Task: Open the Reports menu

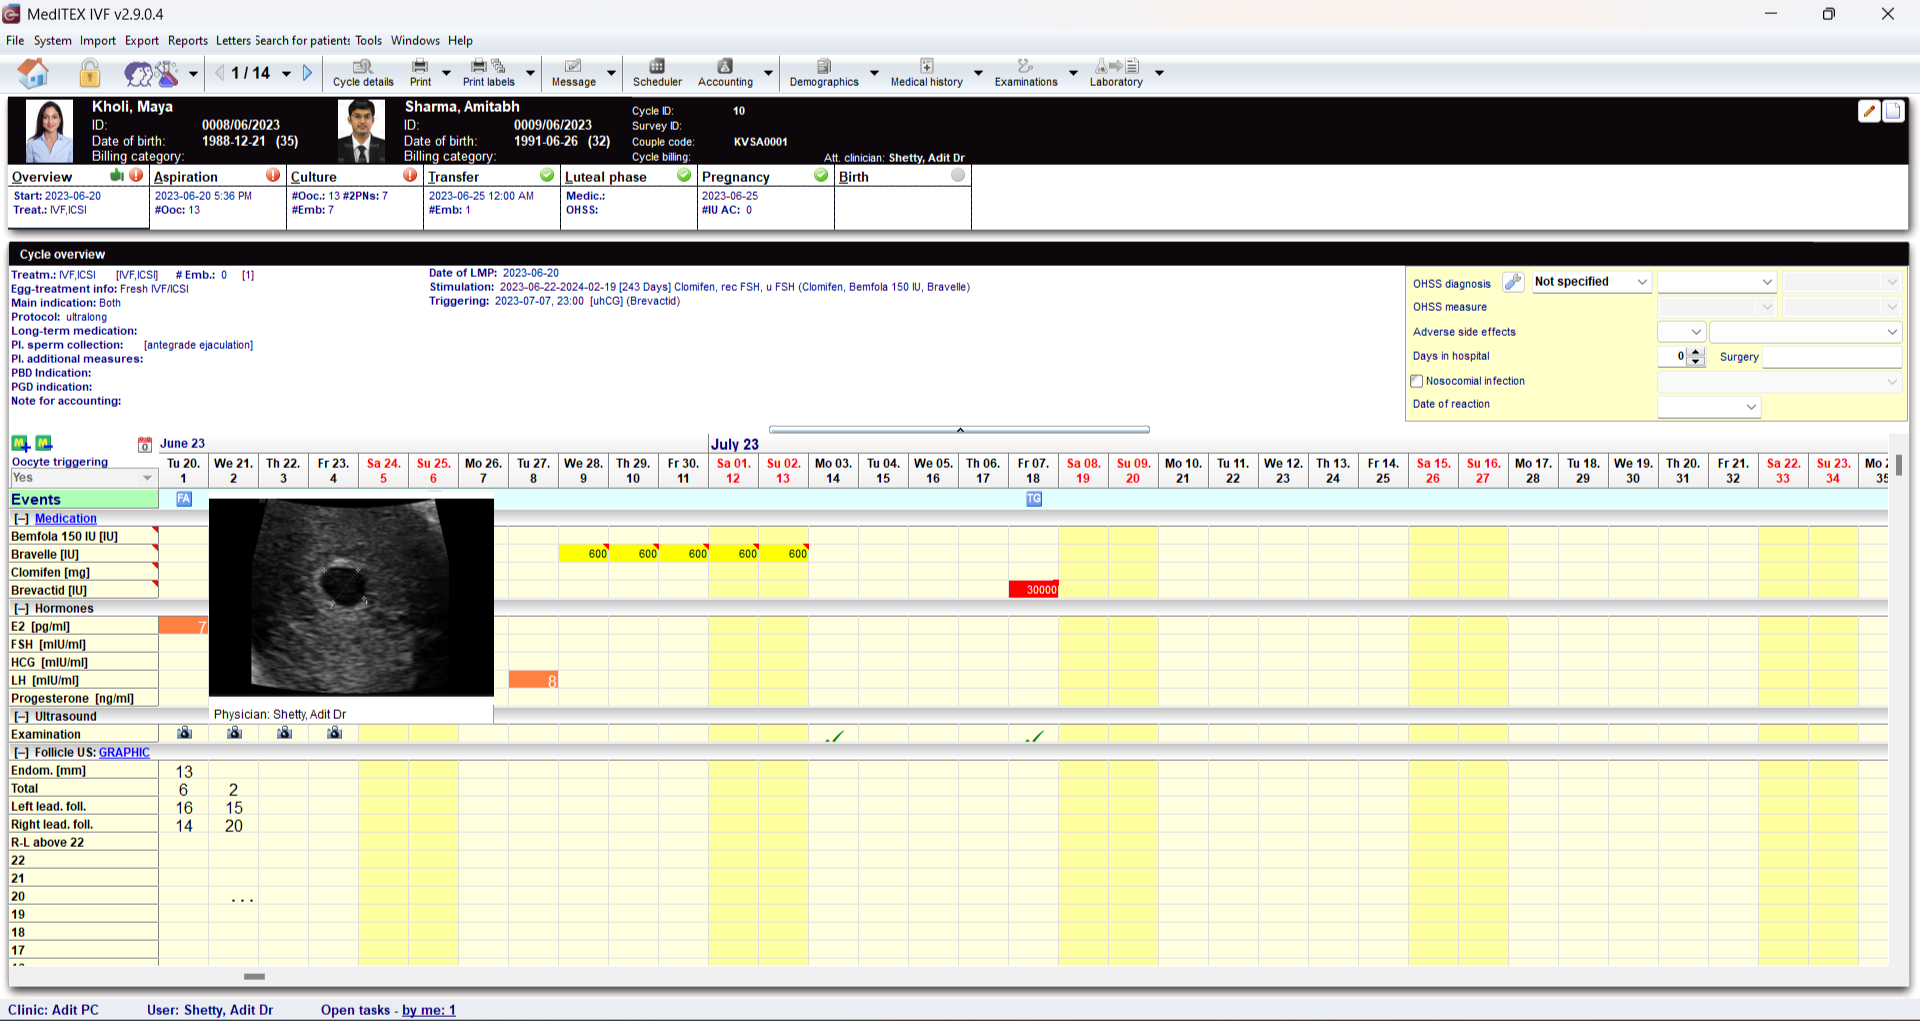Action: 187,41
